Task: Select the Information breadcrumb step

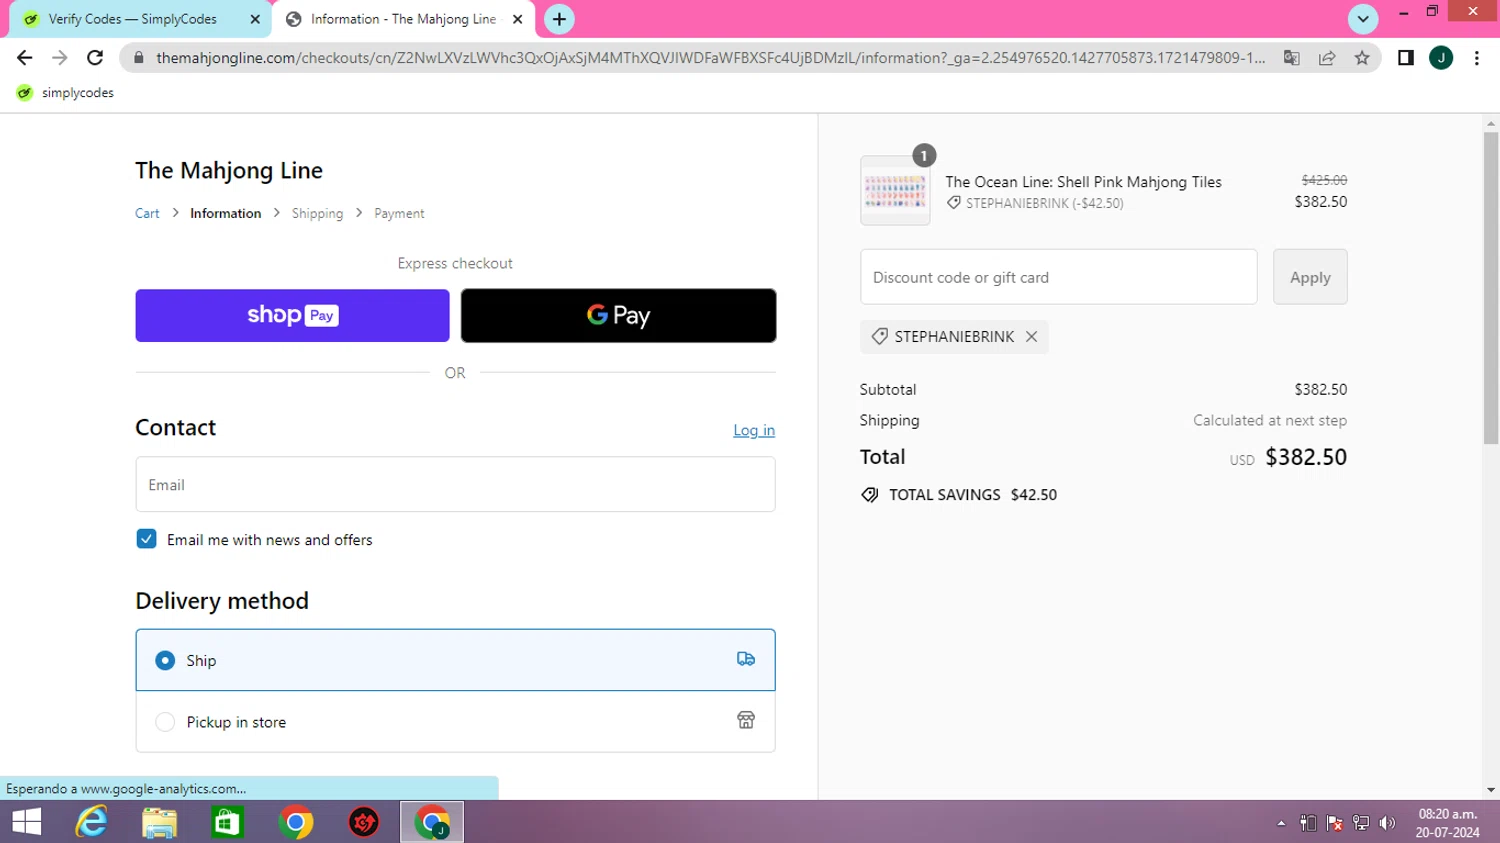Action: tap(225, 214)
